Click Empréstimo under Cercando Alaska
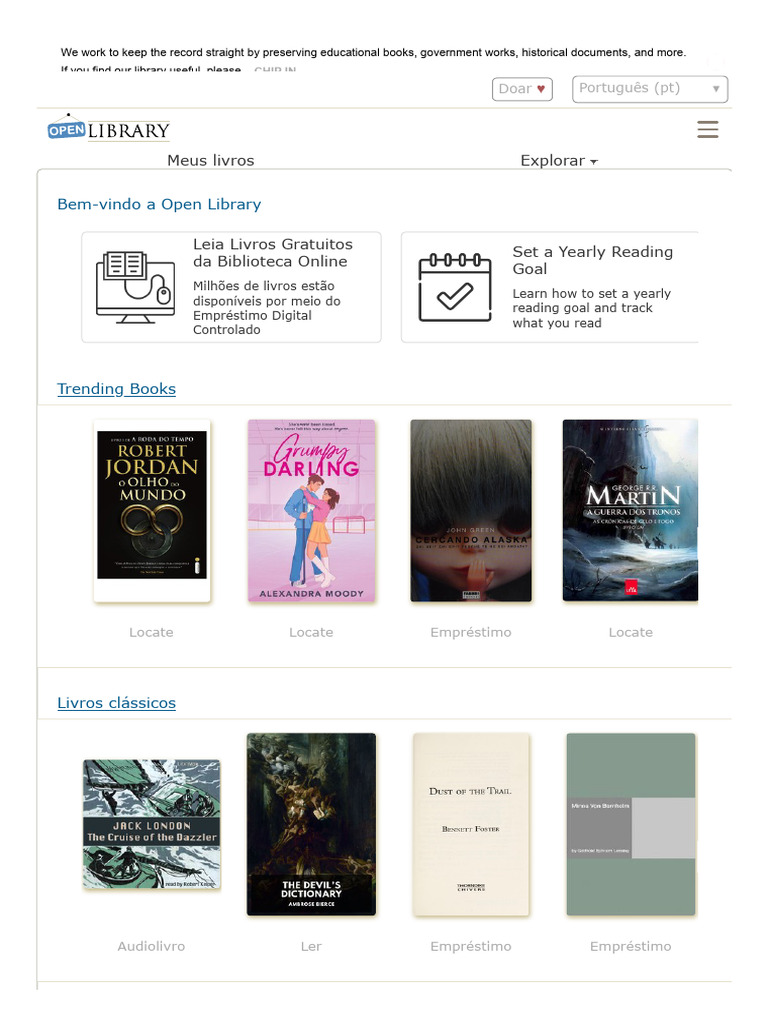The image size is (768, 1024). 471,632
